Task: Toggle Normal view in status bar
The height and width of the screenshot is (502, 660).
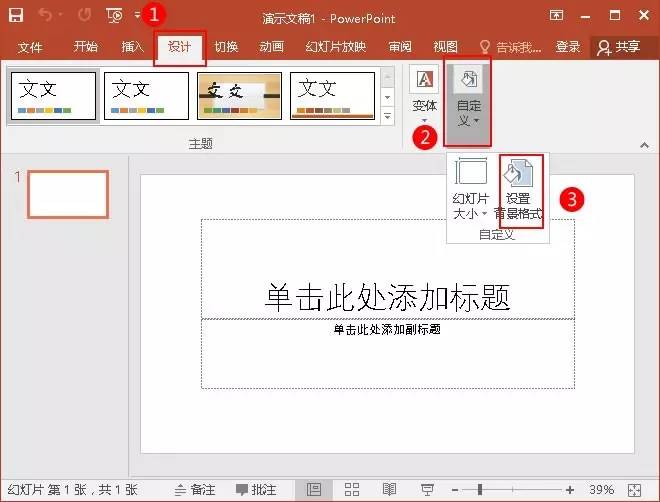Action: click(314, 490)
